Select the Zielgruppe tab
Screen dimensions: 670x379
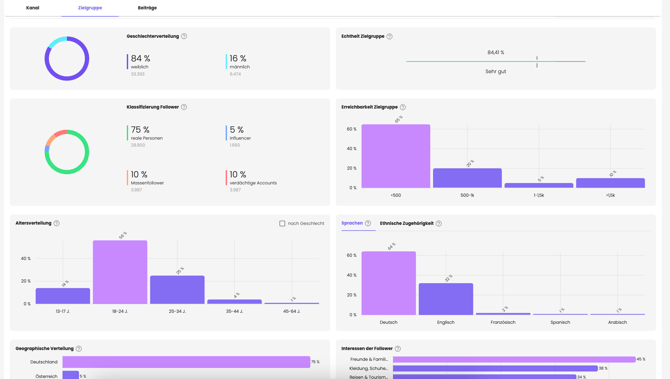click(x=90, y=8)
